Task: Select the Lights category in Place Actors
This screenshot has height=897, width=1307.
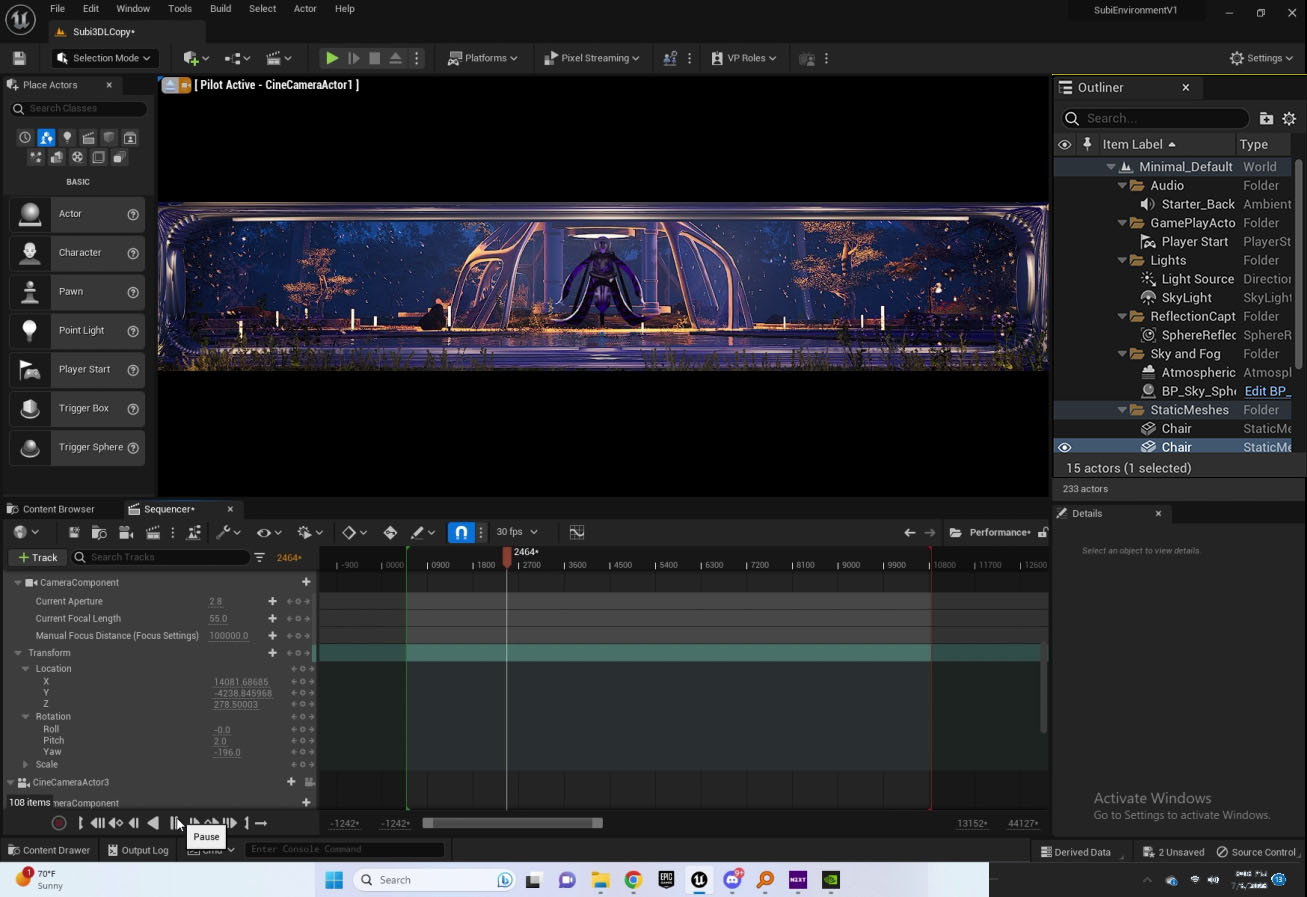Action: pos(67,138)
